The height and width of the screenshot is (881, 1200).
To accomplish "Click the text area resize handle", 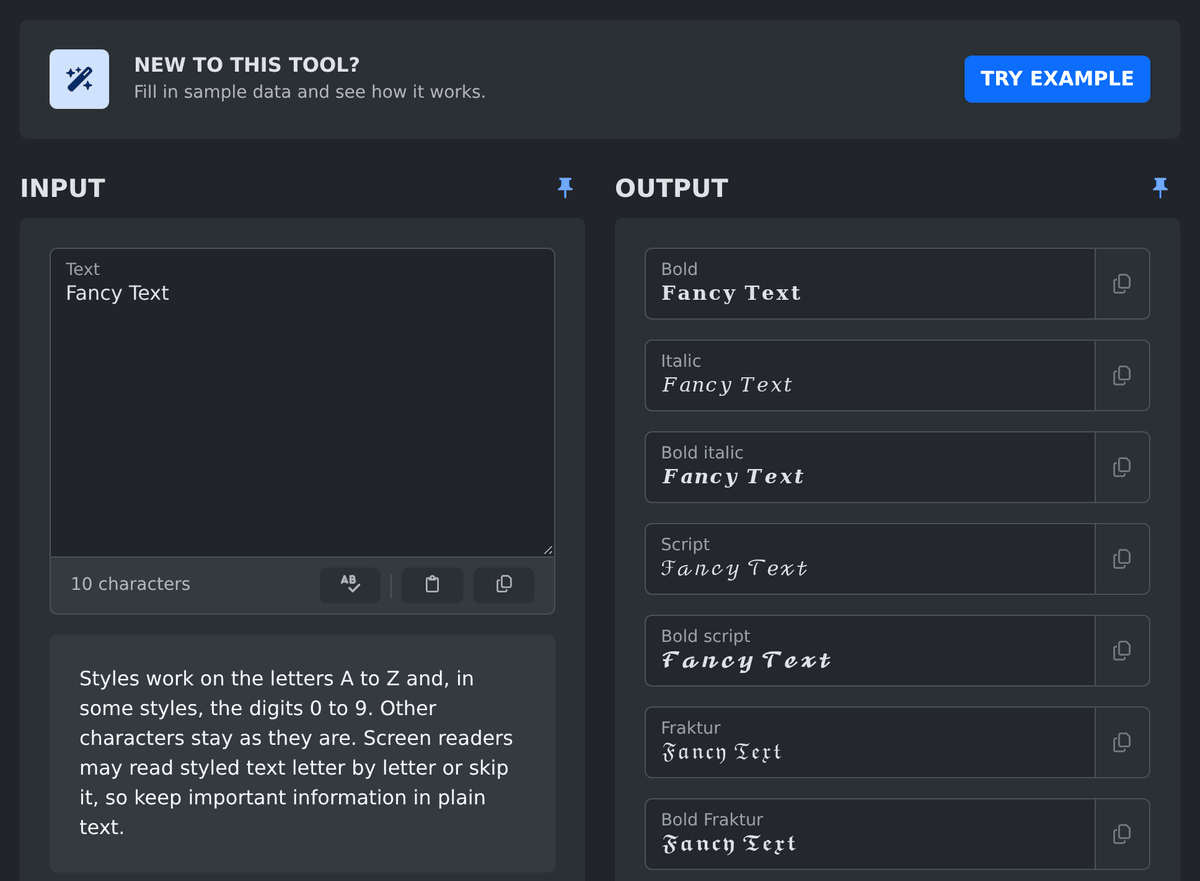I will pos(547,549).
